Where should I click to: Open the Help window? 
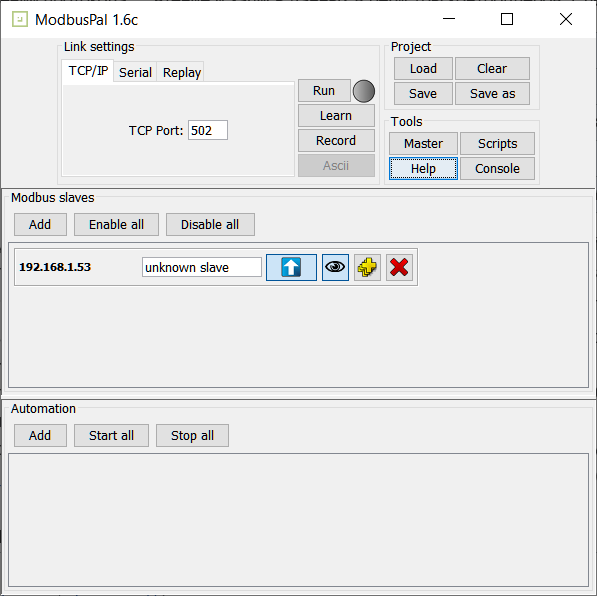coord(423,168)
